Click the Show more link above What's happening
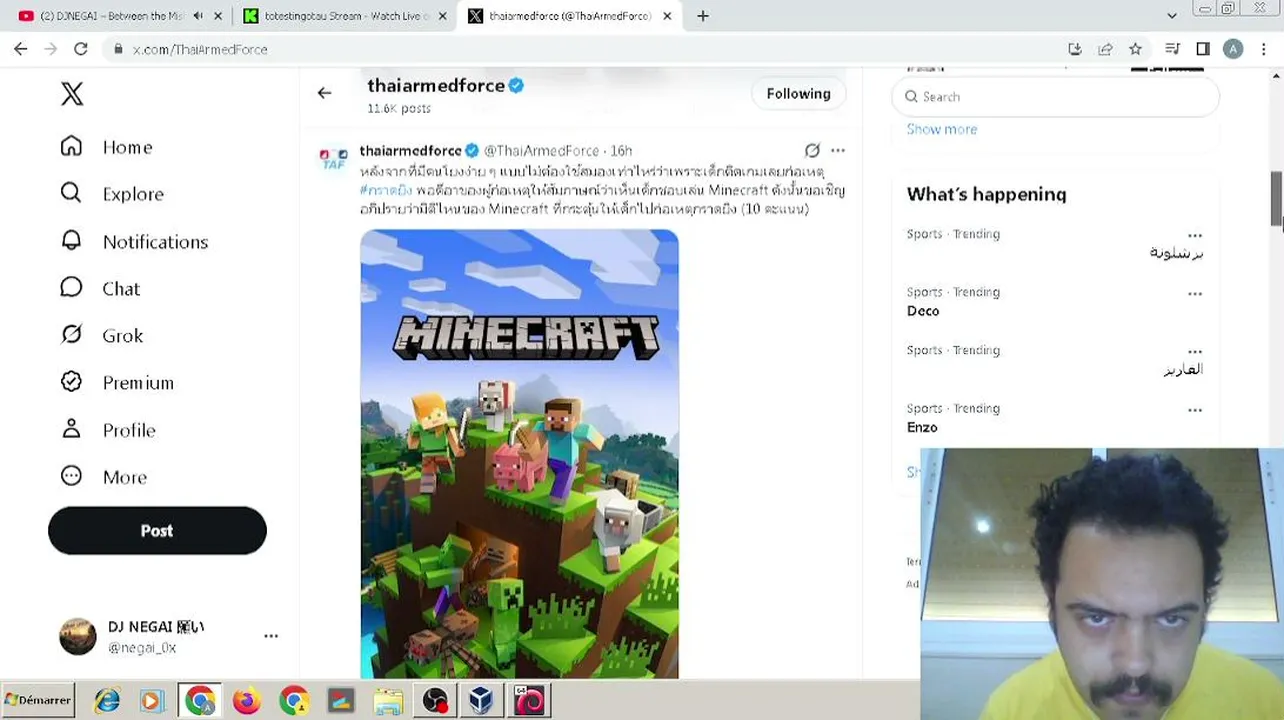Image resolution: width=1284 pixels, height=720 pixels. tap(942, 129)
